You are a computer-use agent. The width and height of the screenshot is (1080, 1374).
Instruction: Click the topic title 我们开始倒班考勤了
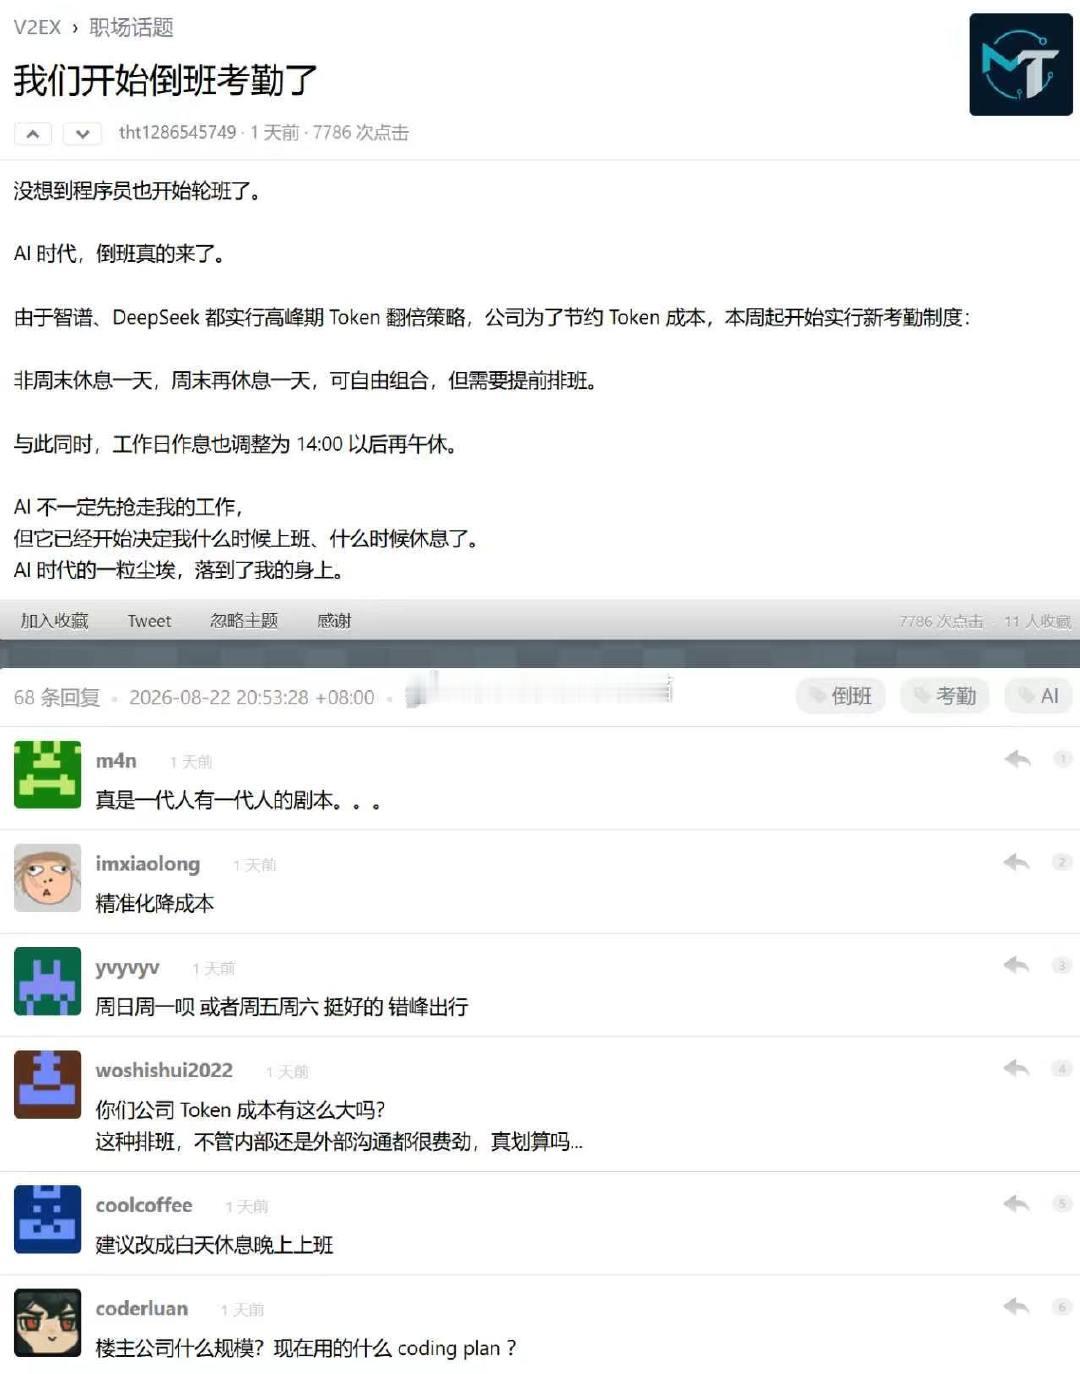pyautogui.click(x=166, y=80)
